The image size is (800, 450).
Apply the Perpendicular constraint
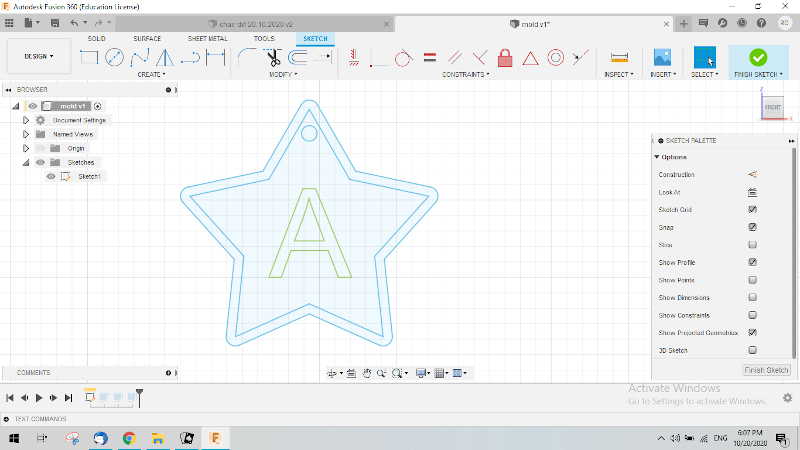pos(480,58)
